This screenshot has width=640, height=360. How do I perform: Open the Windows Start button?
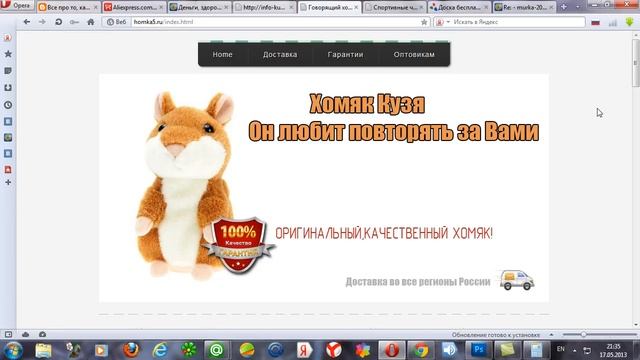coord(13,350)
